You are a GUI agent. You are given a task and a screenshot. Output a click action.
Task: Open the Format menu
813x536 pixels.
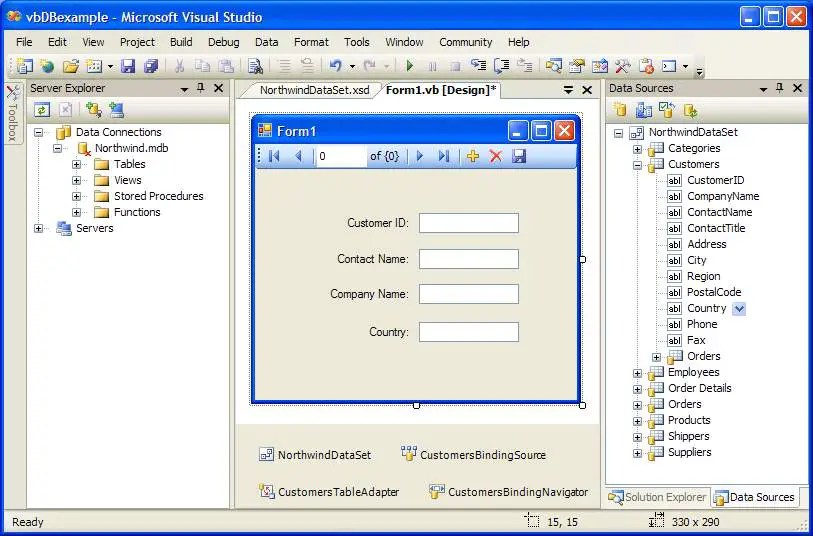[x=311, y=42]
